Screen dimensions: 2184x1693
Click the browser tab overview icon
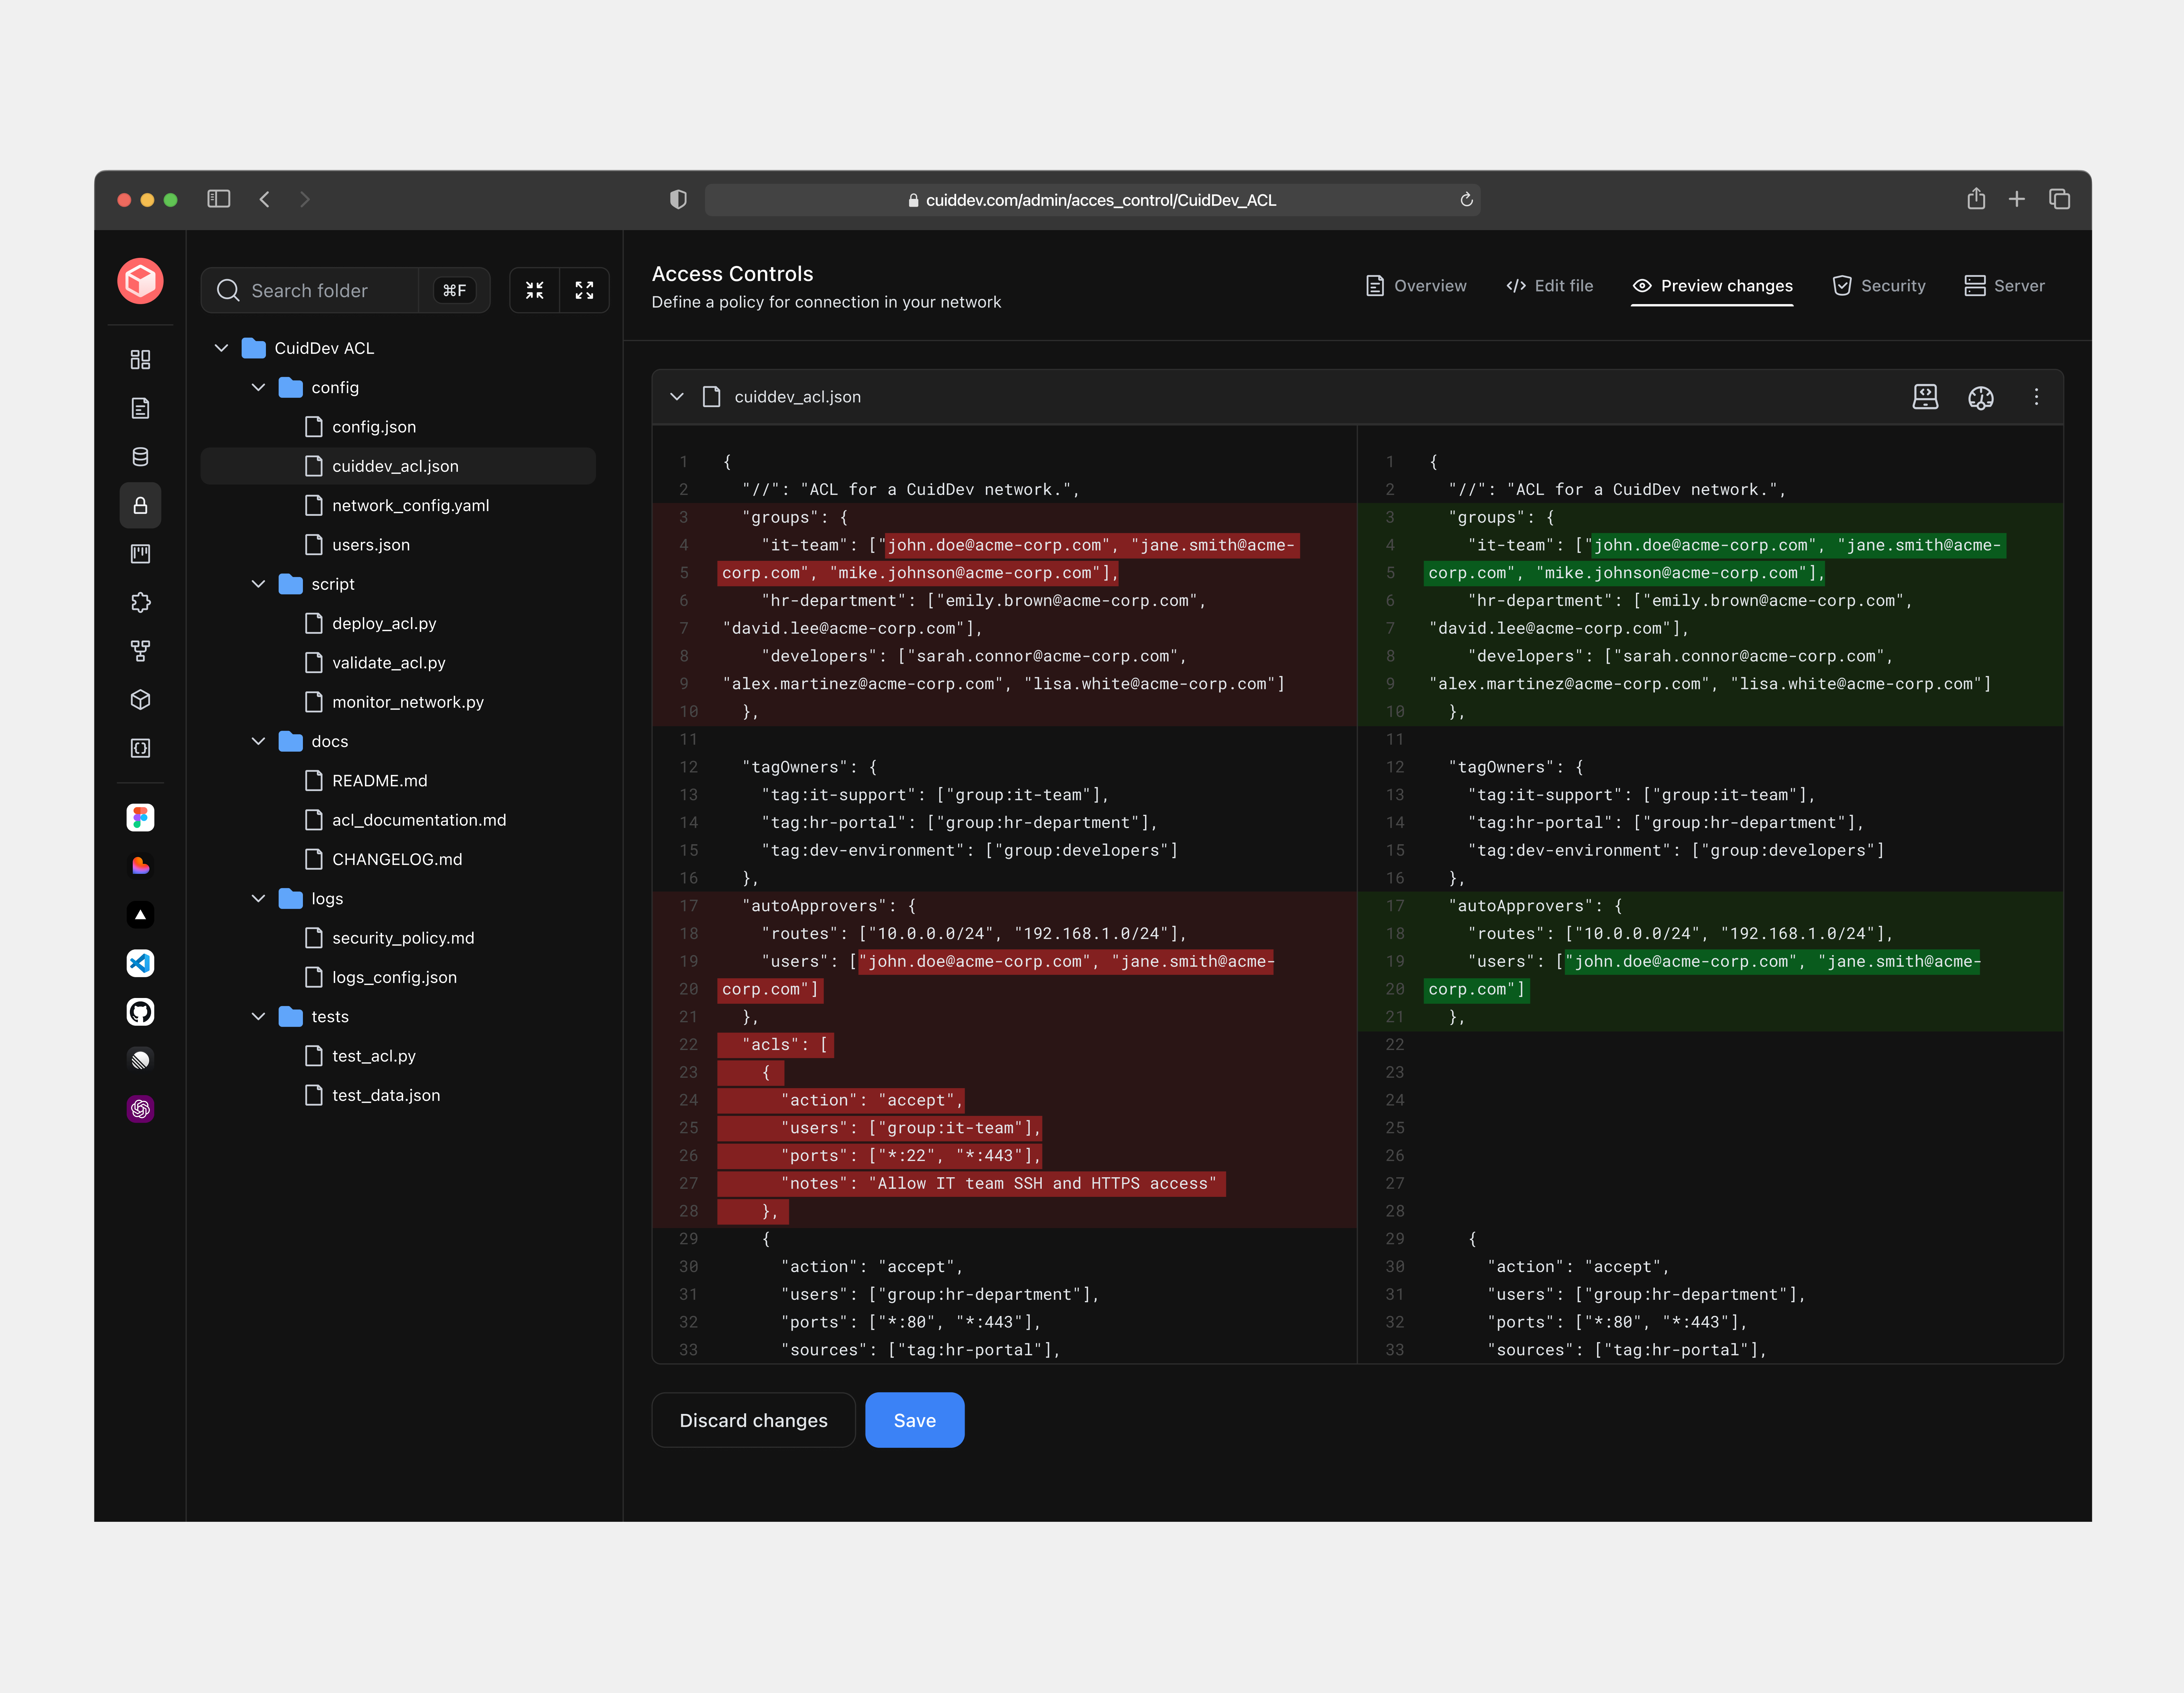(x=2060, y=199)
